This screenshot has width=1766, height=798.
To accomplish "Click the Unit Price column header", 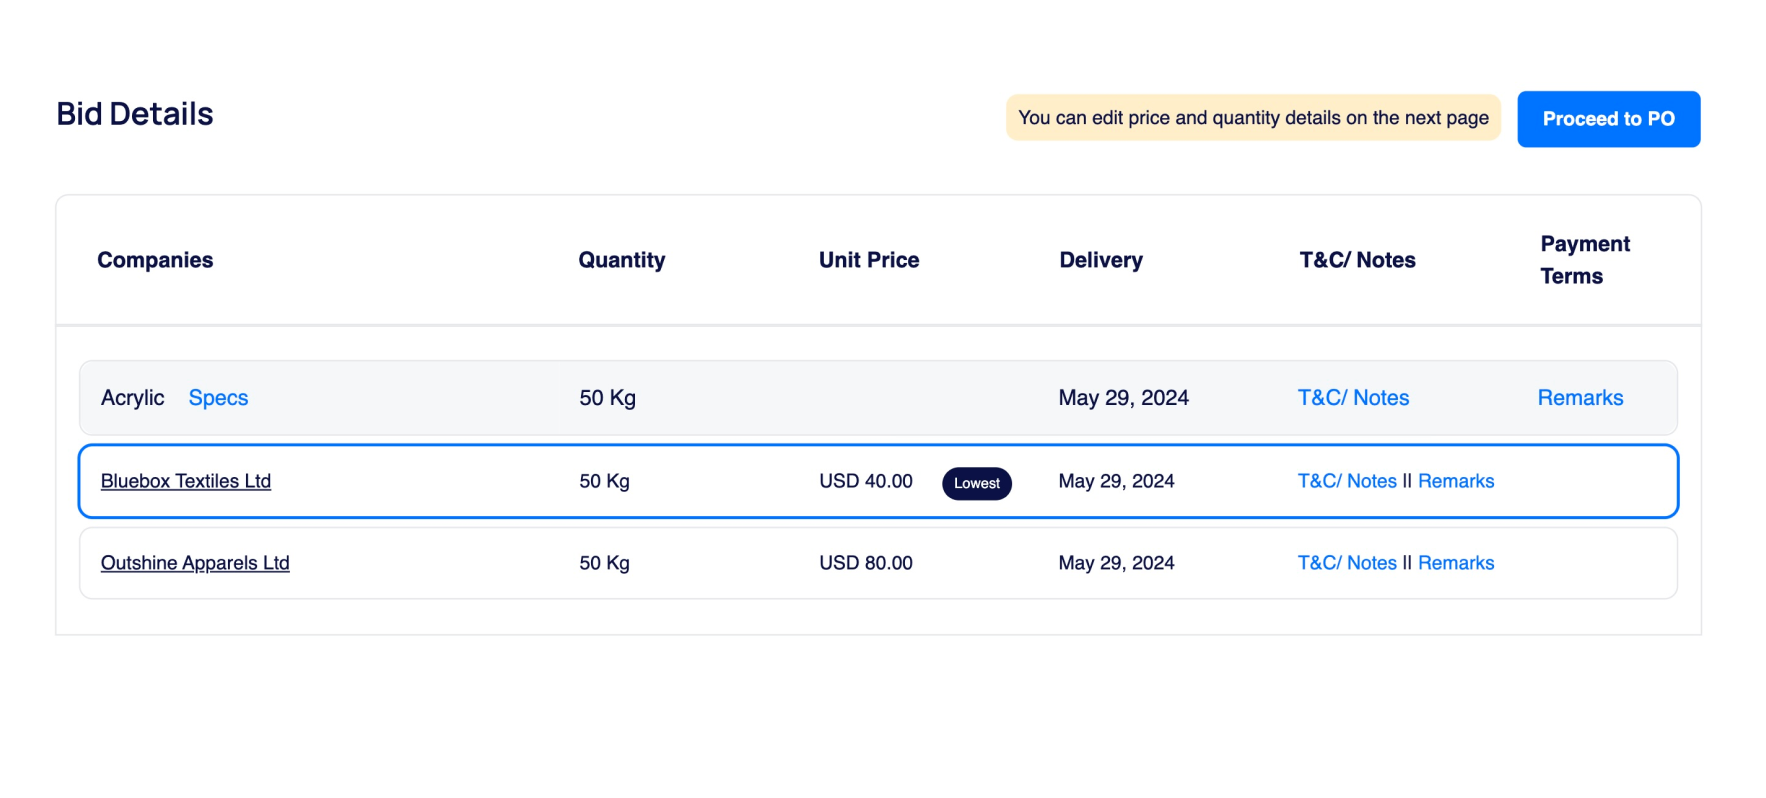I will (x=869, y=260).
